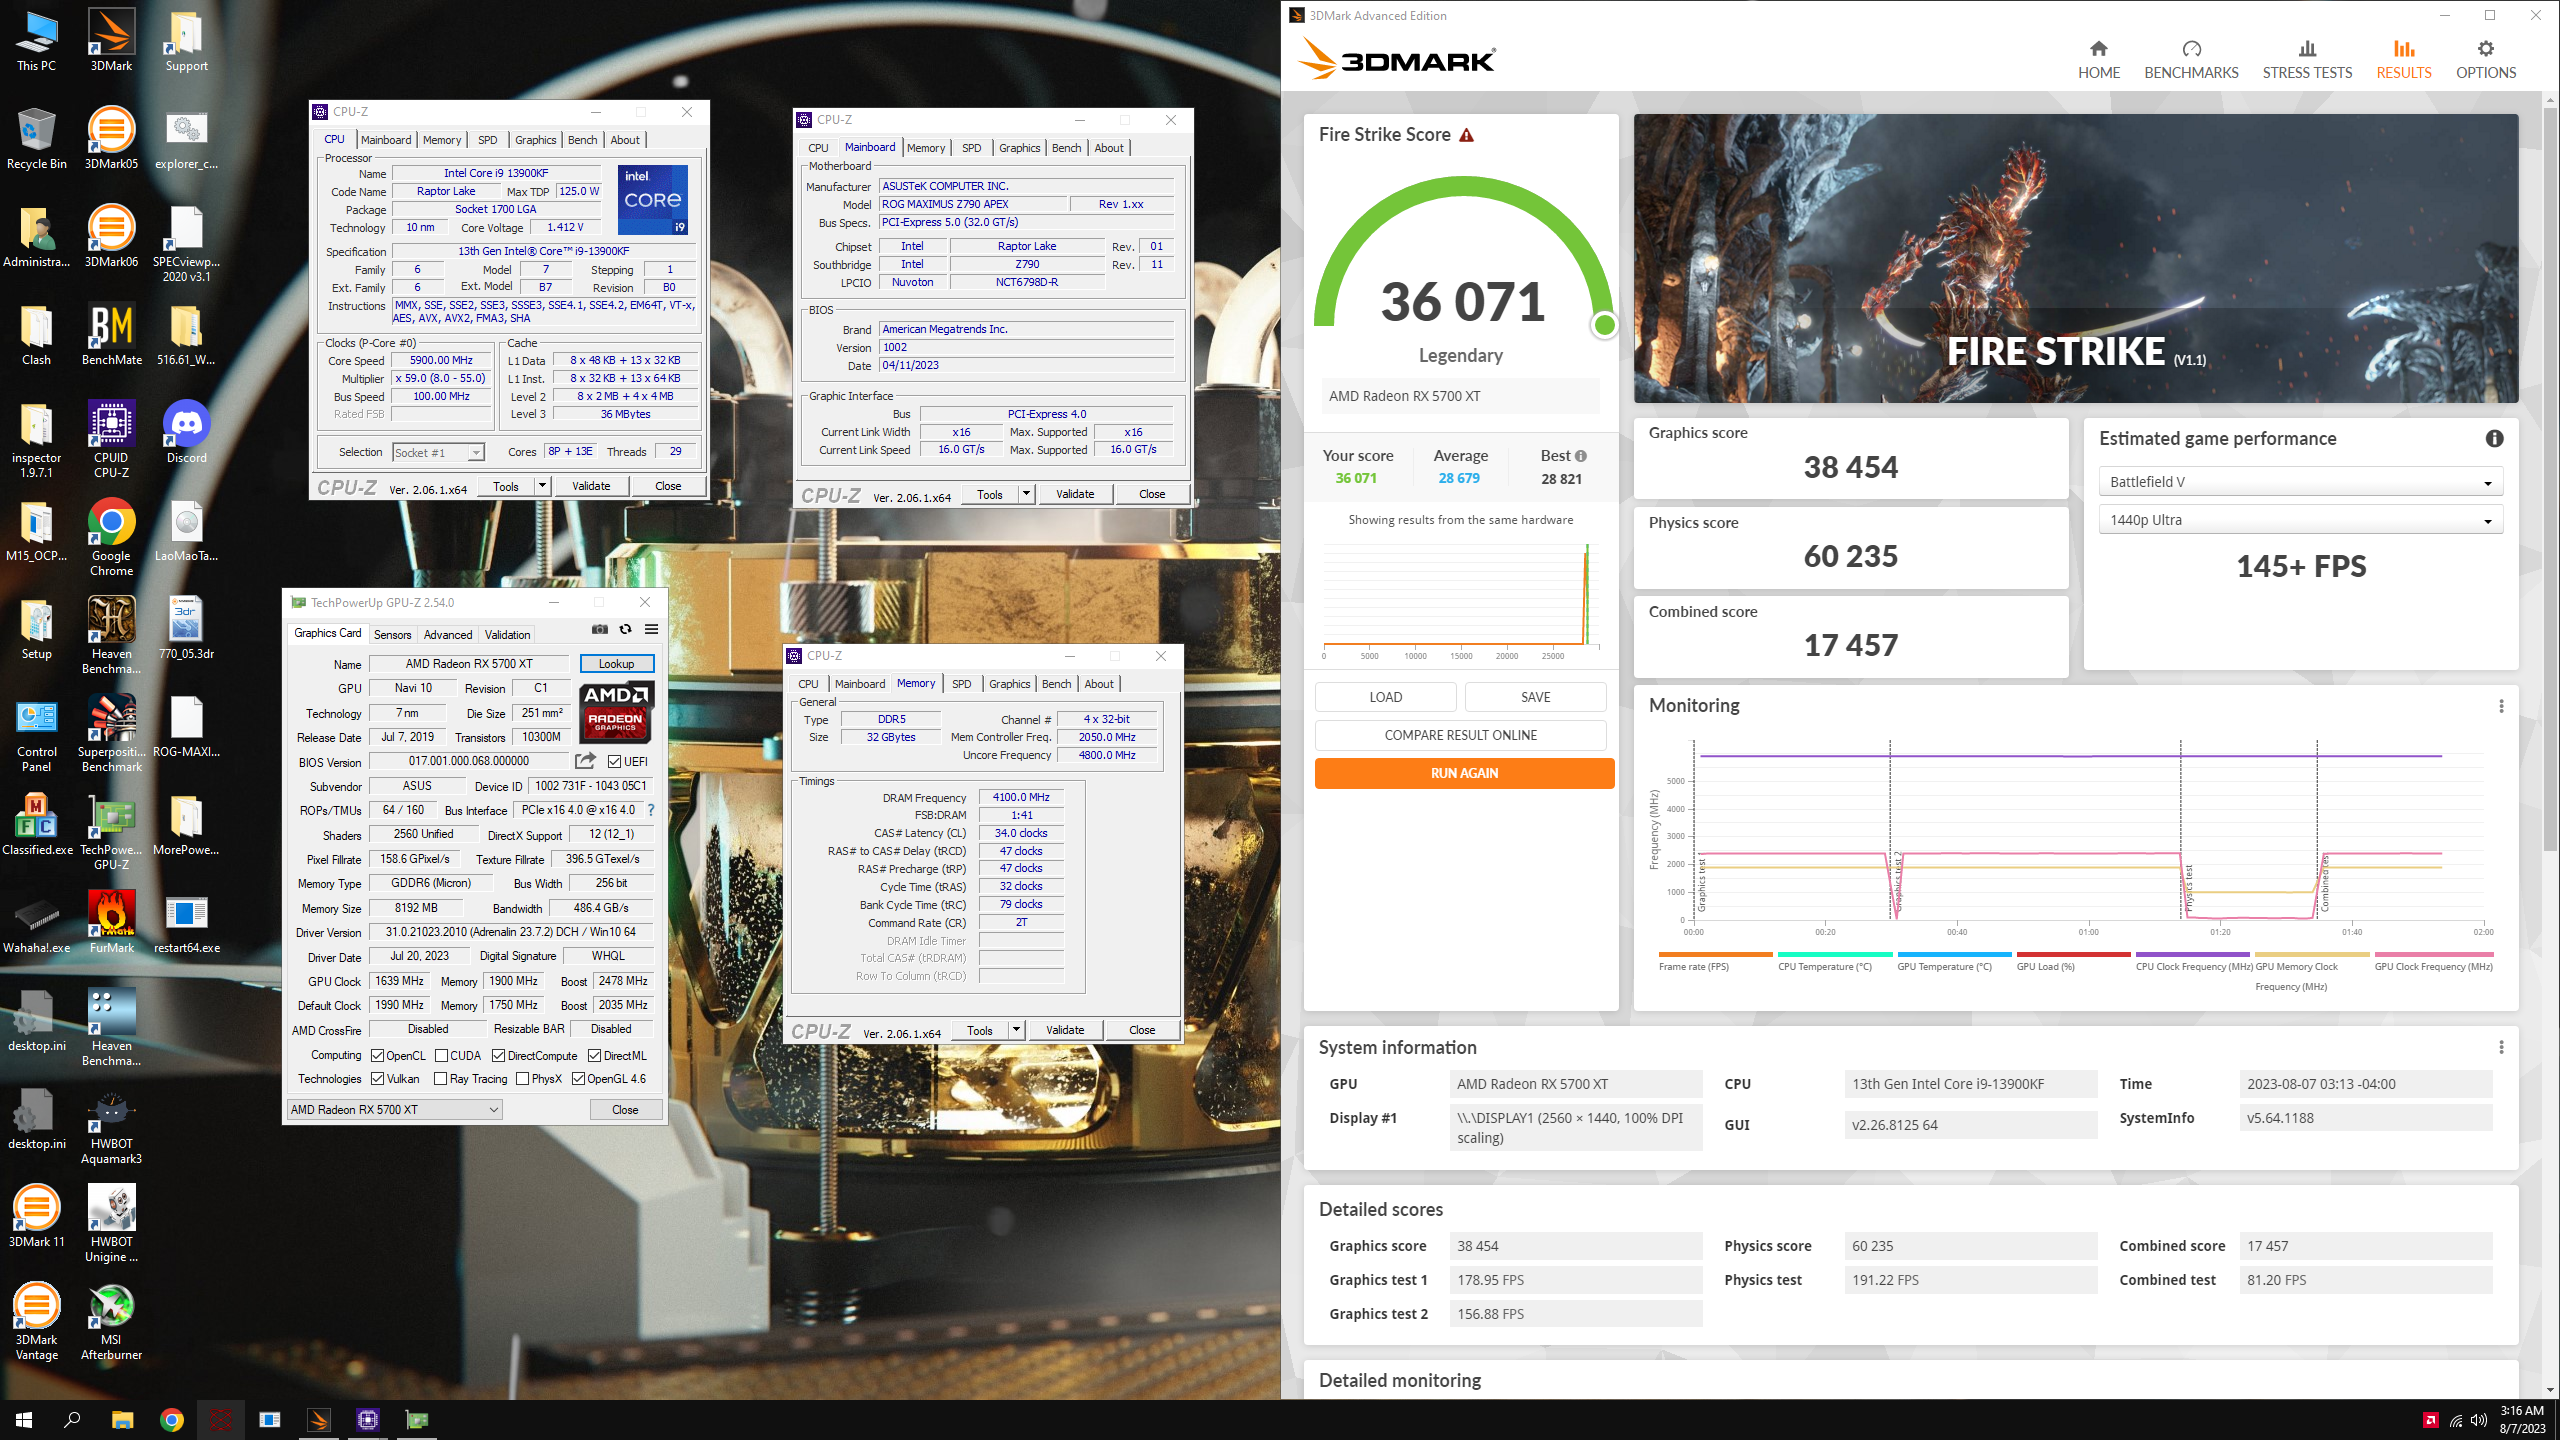Open the Monitoring panel three-dot menu

tap(2501, 706)
